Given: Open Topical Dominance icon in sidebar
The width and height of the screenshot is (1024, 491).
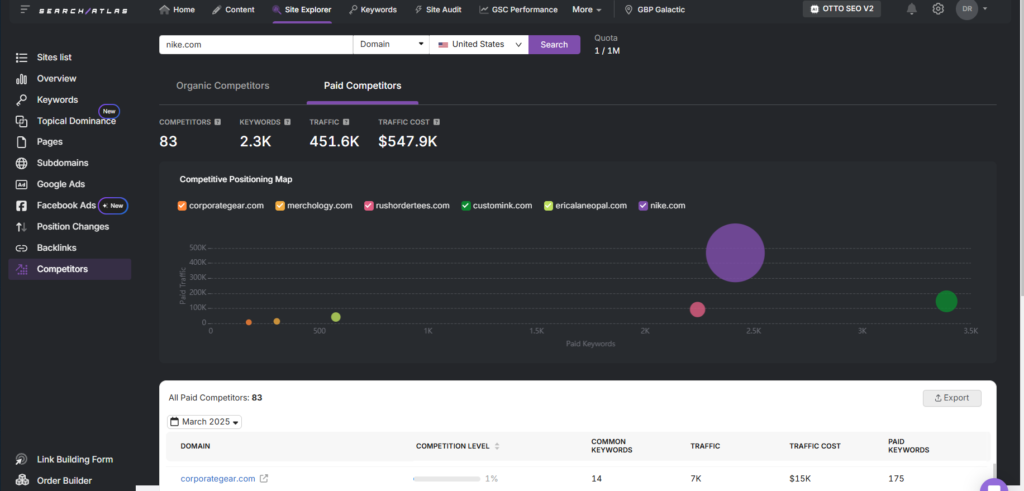Looking at the screenshot, I should [x=22, y=121].
